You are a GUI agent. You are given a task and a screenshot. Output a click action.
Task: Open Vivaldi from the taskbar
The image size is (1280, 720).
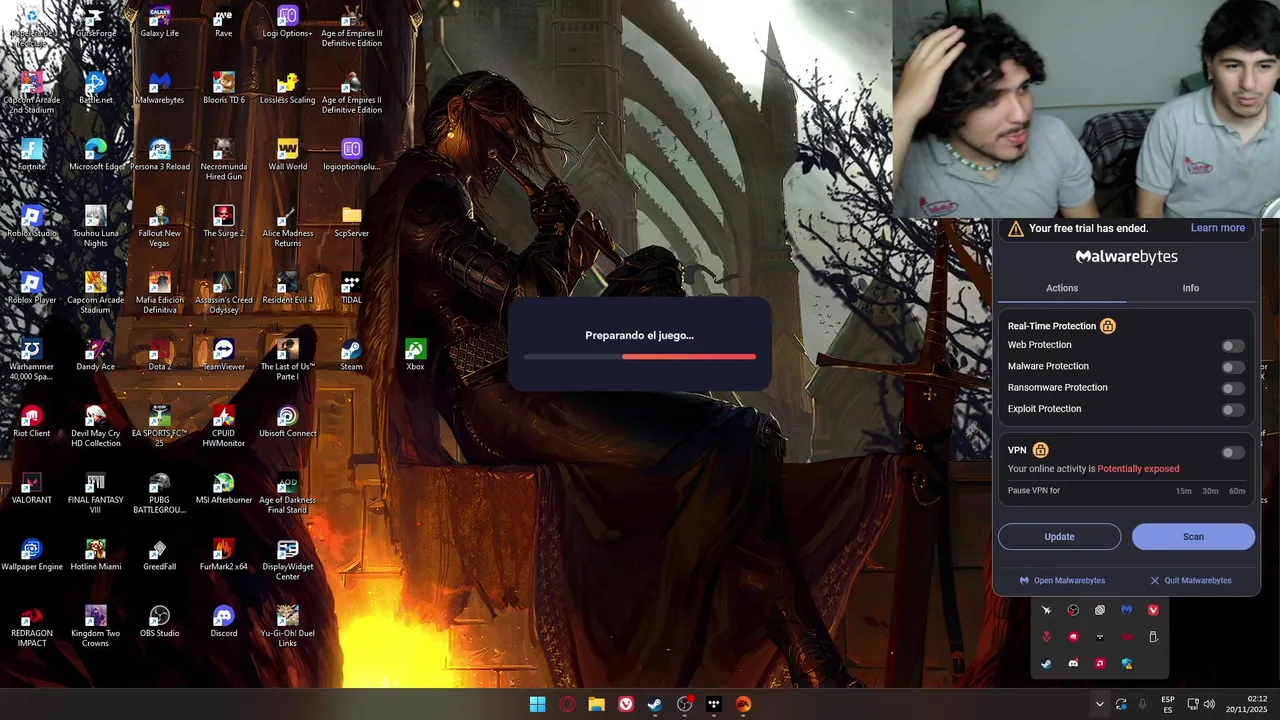tap(625, 704)
